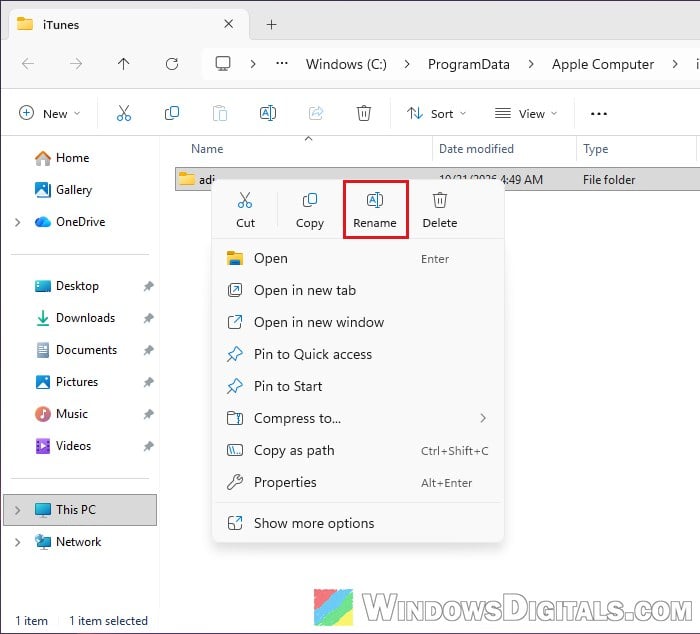Click chevron after Windows (C:) breadcrumb
The image size is (700, 634).
(407, 64)
